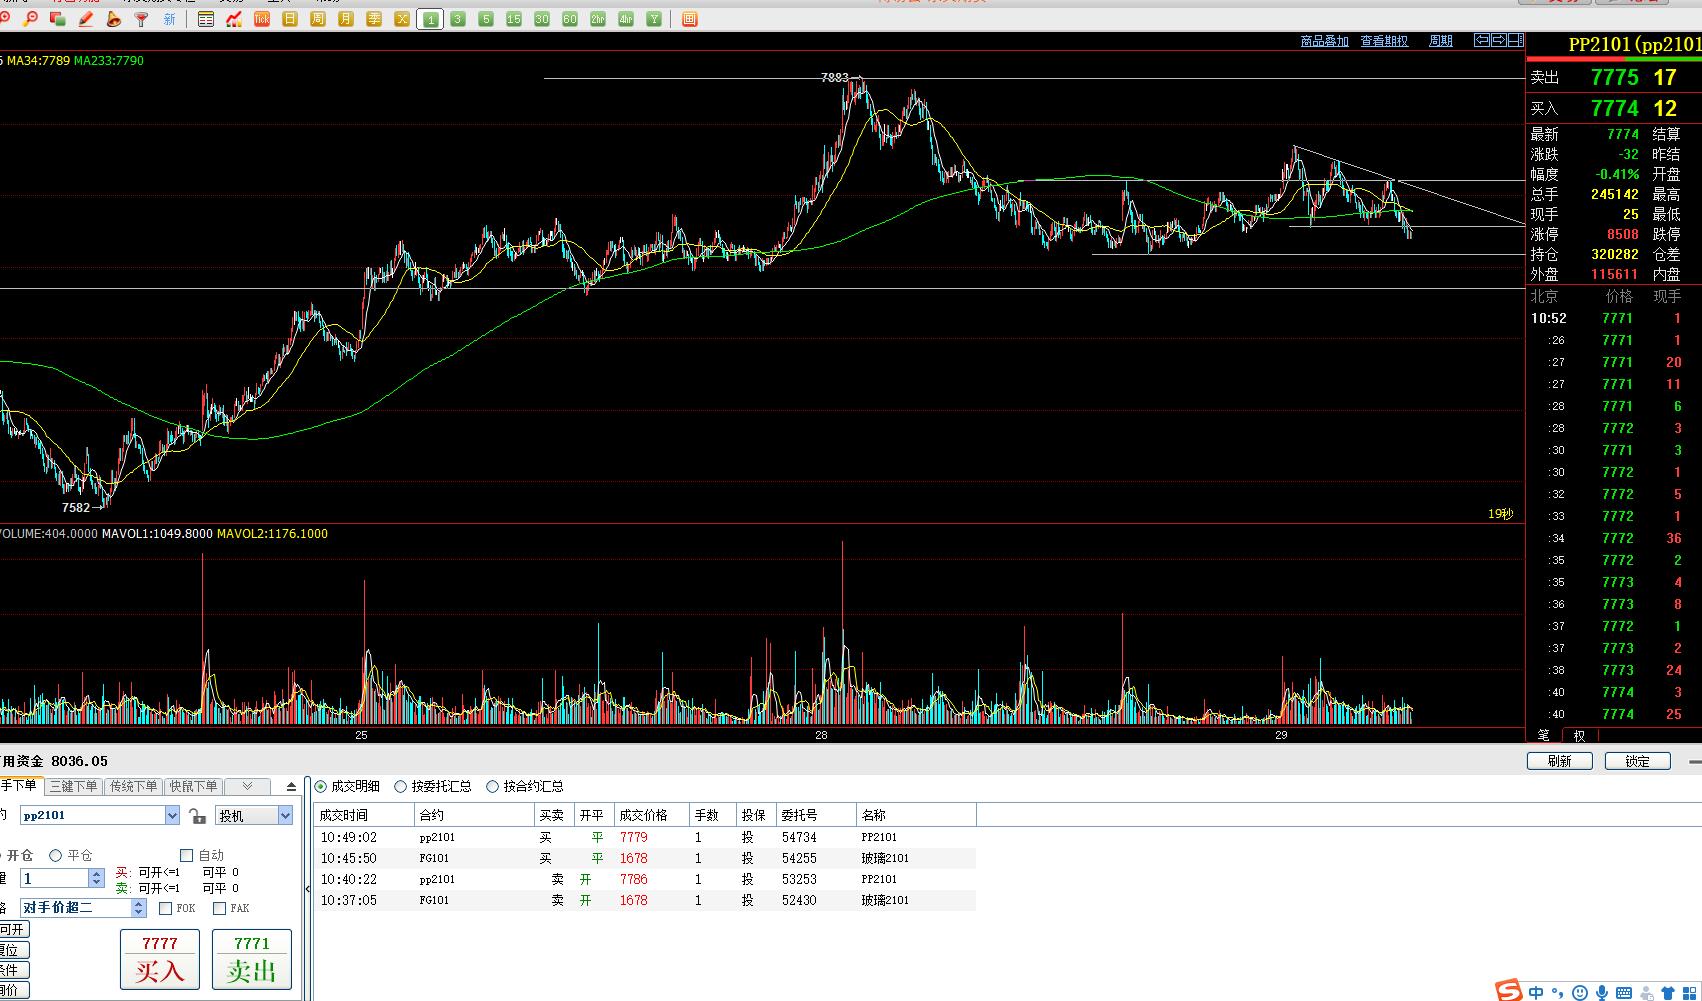Screen dimensions: 1702x1001
Task: Select the 成交明细 radio button
Action: [x=321, y=787]
